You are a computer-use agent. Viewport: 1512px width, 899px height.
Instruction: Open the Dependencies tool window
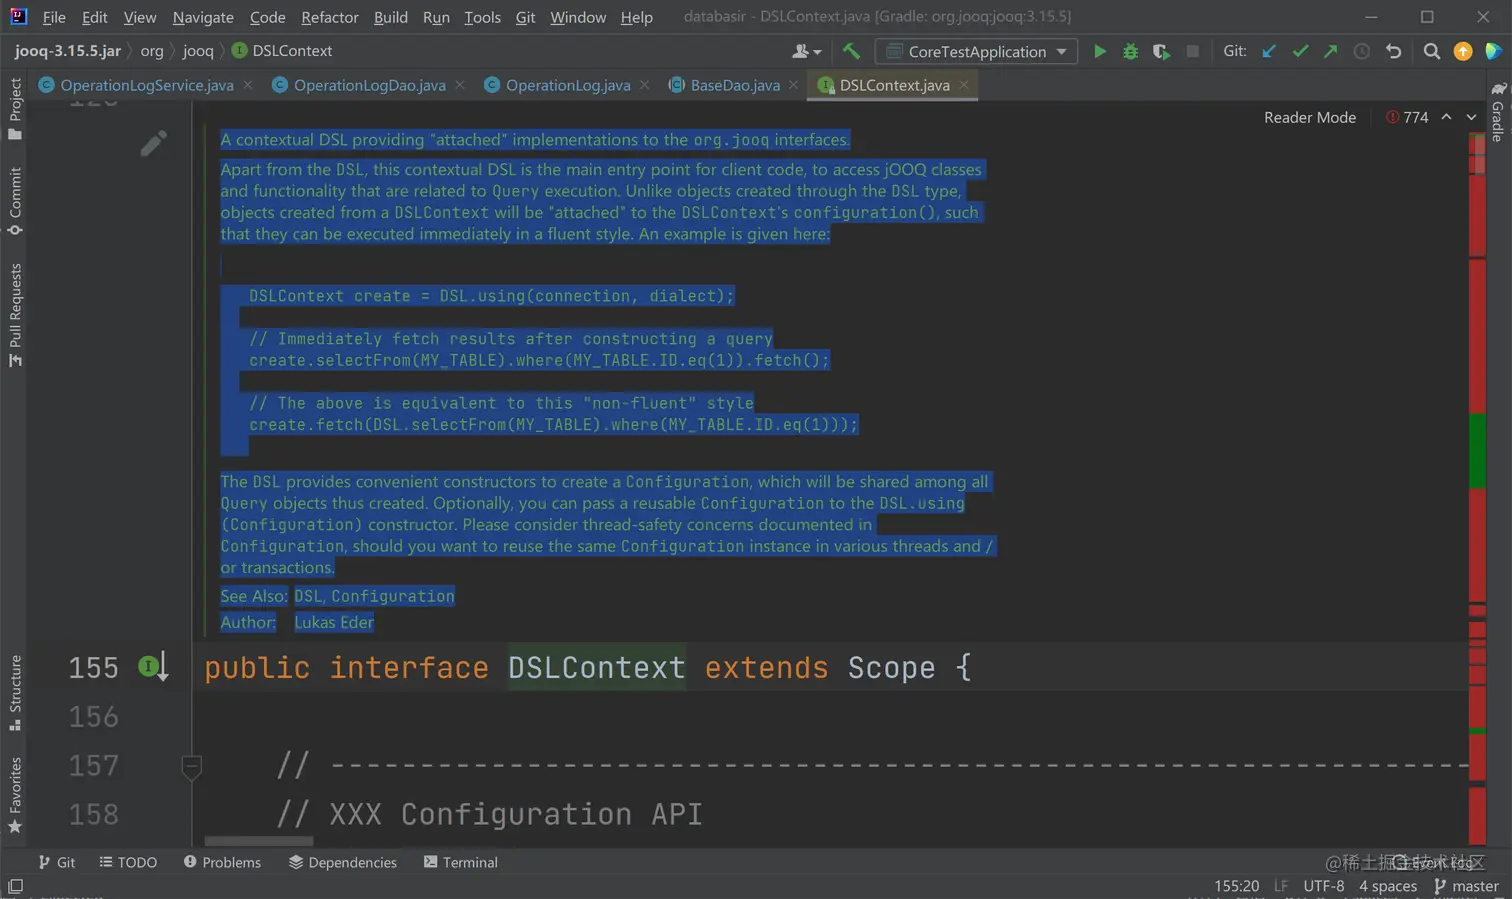(x=343, y=862)
